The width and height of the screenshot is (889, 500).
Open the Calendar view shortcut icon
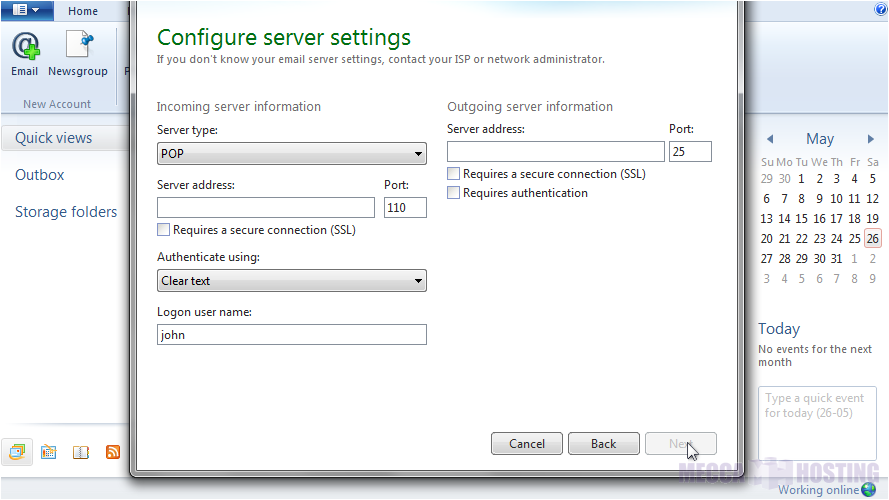[48, 452]
